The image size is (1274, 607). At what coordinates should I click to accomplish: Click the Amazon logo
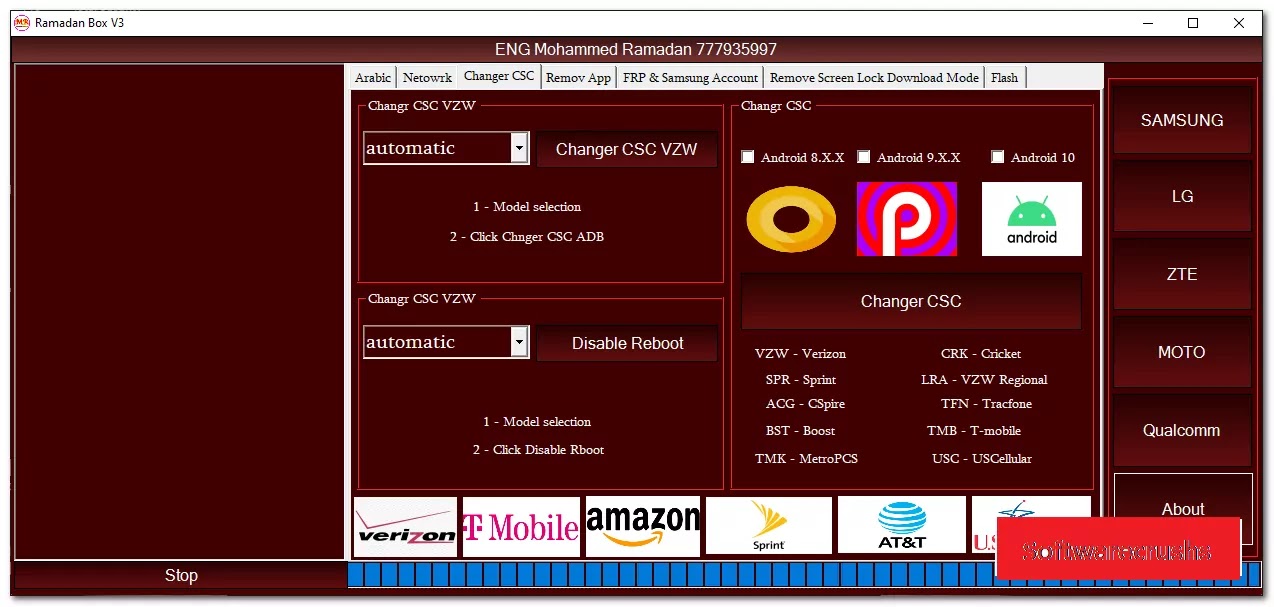[x=643, y=527]
